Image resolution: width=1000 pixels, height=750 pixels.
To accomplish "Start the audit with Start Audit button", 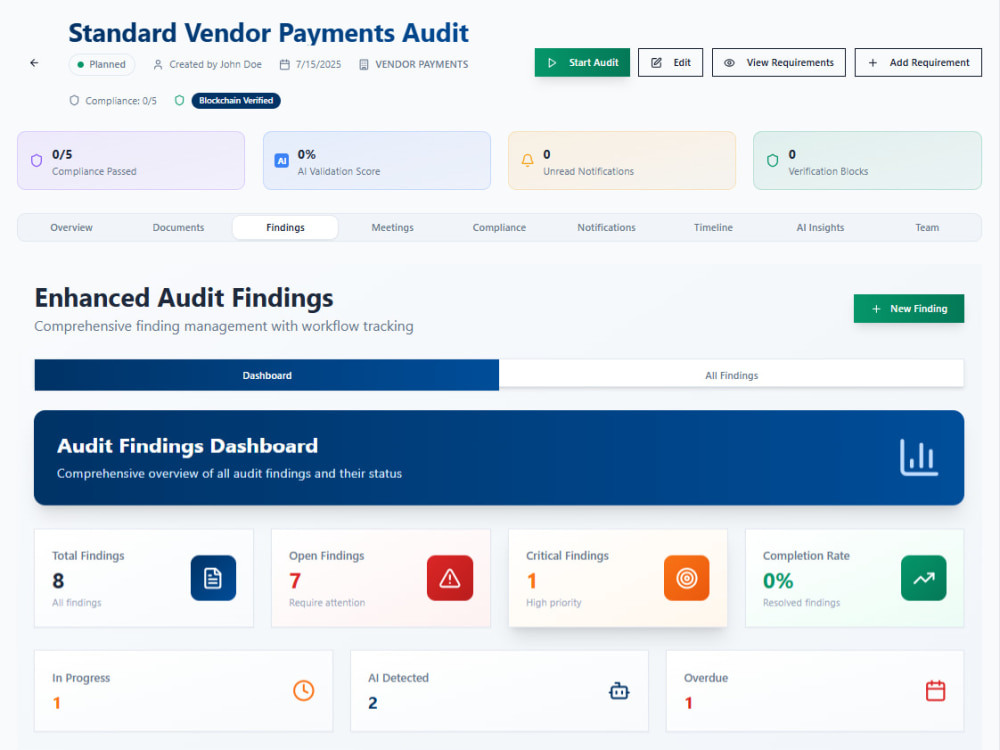I will coord(582,62).
